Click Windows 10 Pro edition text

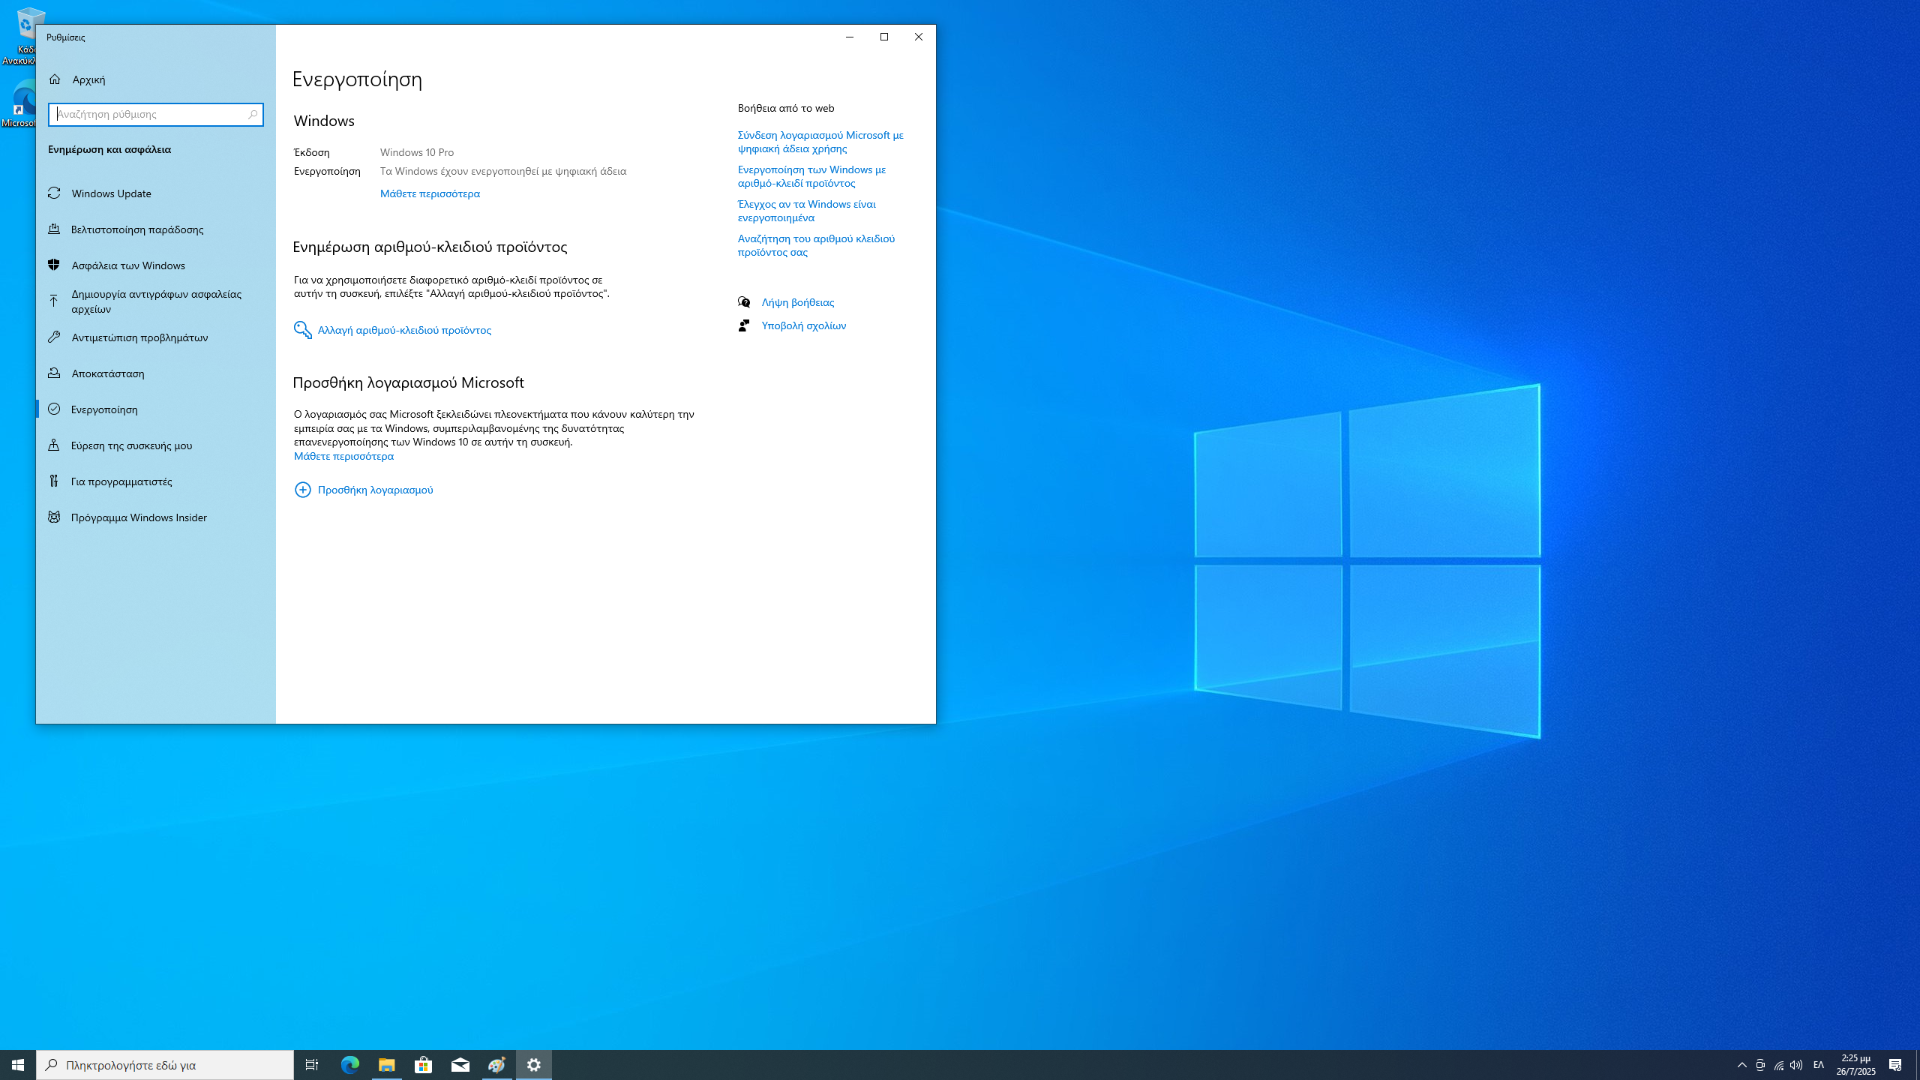click(x=417, y=153)
